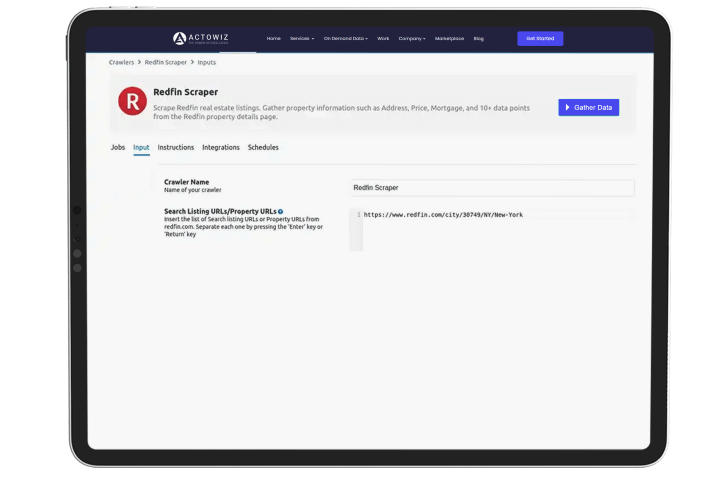Viewport: 713px width, 480px height.
Task: Expand the Company dropdown menu
Action: point(412,39)
